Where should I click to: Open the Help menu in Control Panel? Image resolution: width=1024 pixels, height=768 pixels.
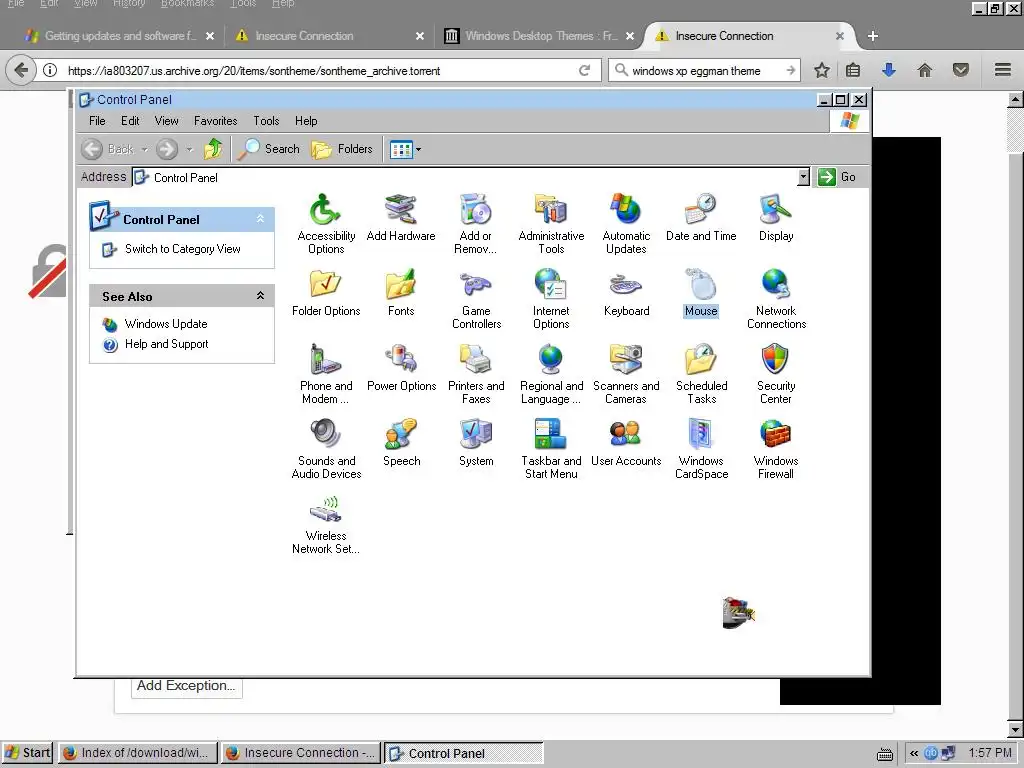click(306, 121)
